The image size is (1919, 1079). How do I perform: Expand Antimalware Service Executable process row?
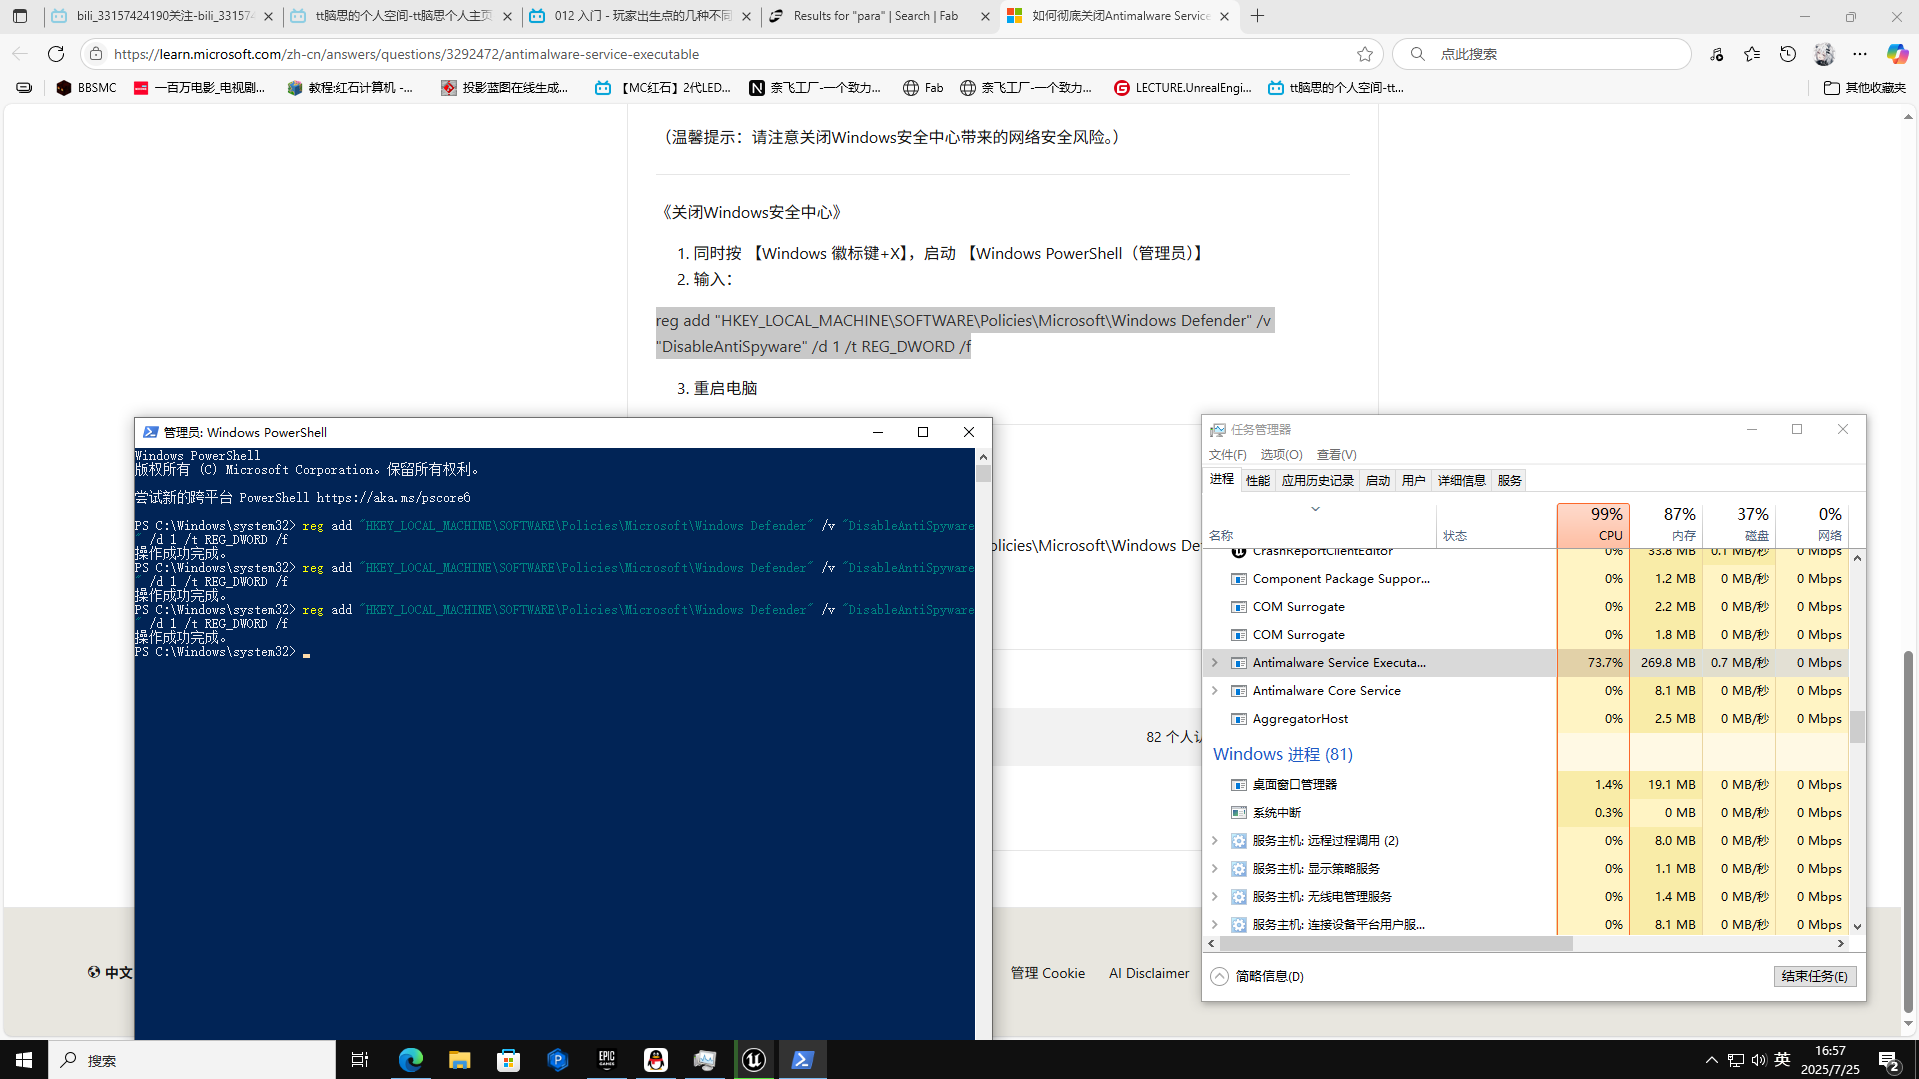pos(1215,663)
